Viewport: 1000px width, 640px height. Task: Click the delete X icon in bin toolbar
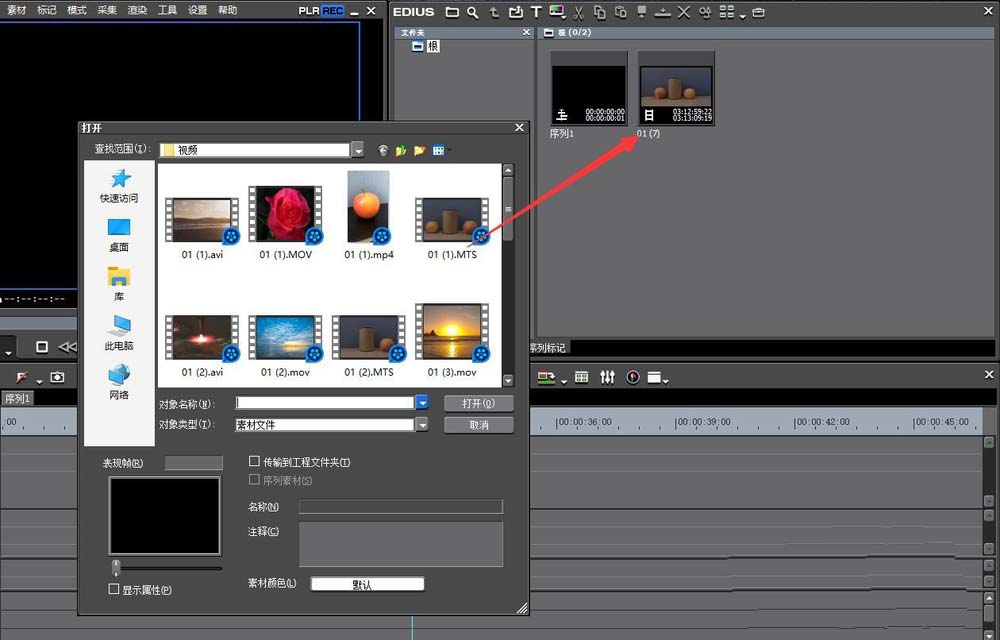click(x=684, y=13)
